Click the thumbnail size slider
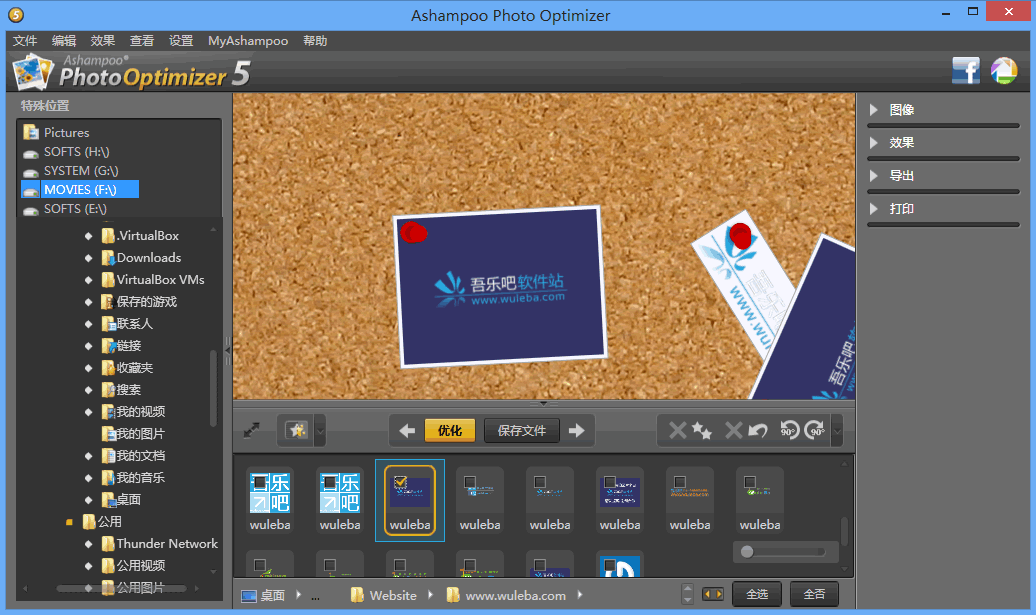This screenshot has width=1036, height=615. click(x=785, y=552)
